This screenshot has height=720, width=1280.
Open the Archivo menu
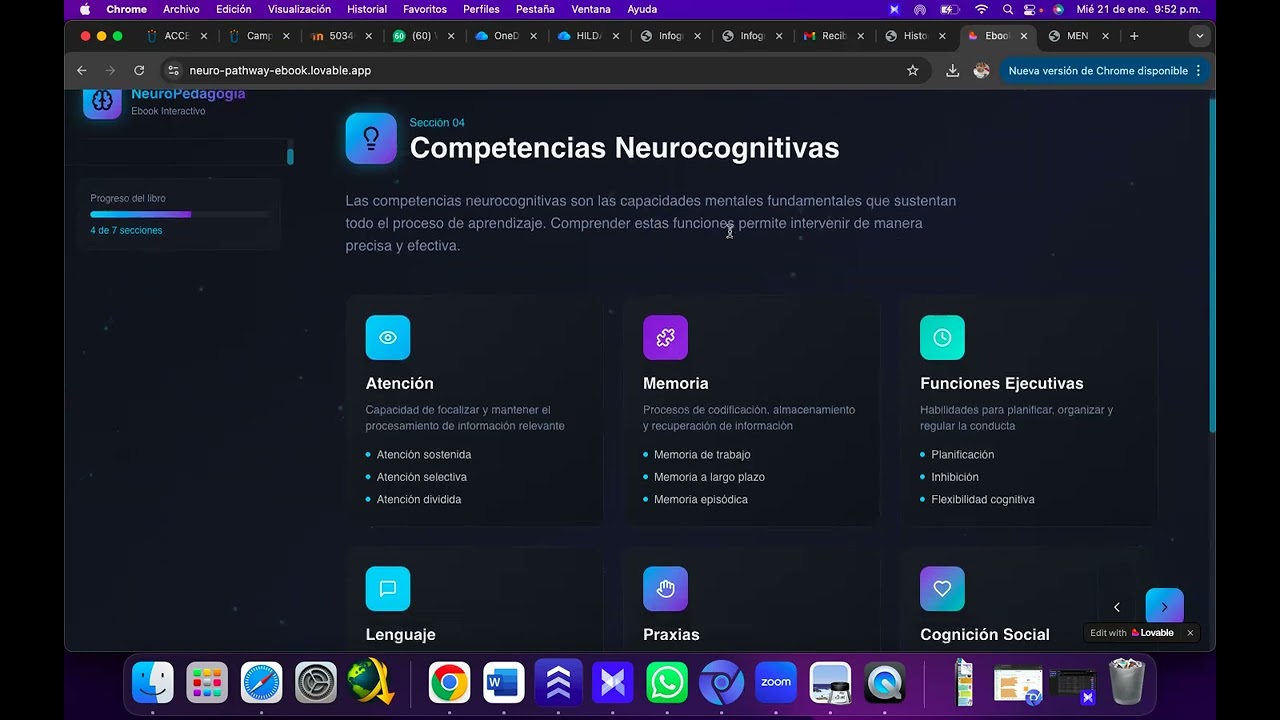[181, 9]
